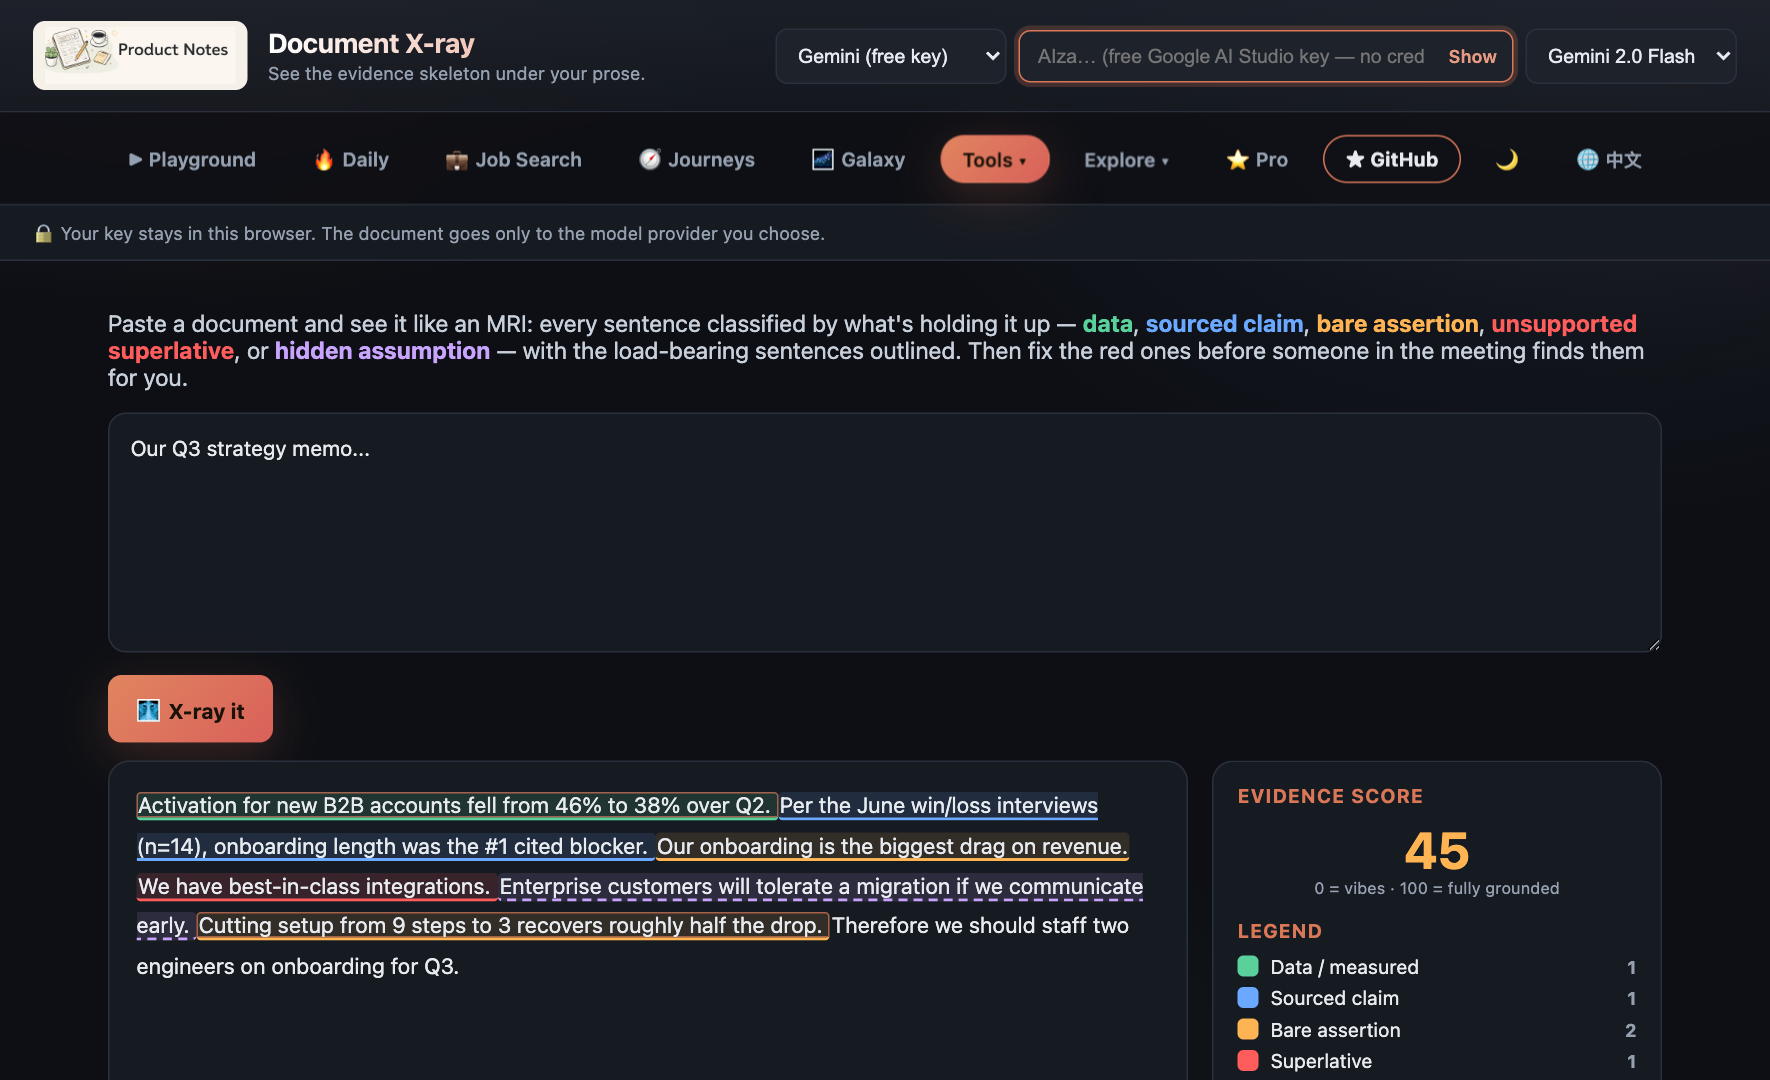Screen dimensions: 1770x1080
Task: Click the chart icon beside Galaxy
Action: [x=823, y=160]
